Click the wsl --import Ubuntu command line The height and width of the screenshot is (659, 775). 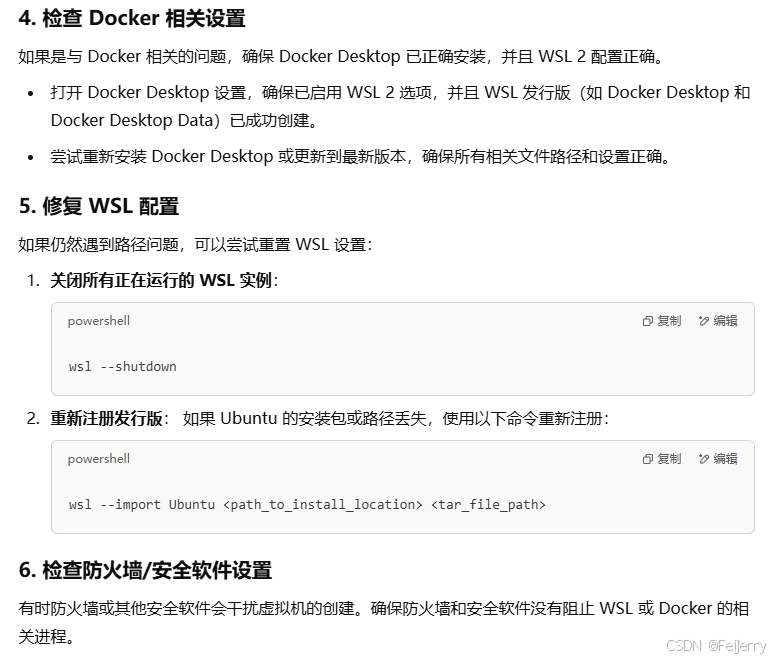(307, 505)
